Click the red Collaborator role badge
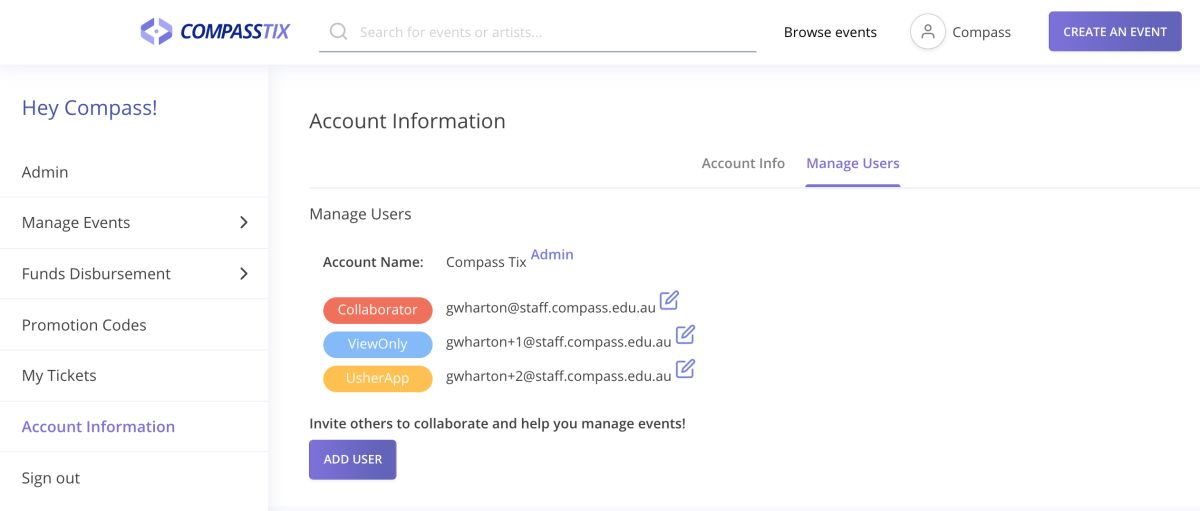 (x=377, y=310)
